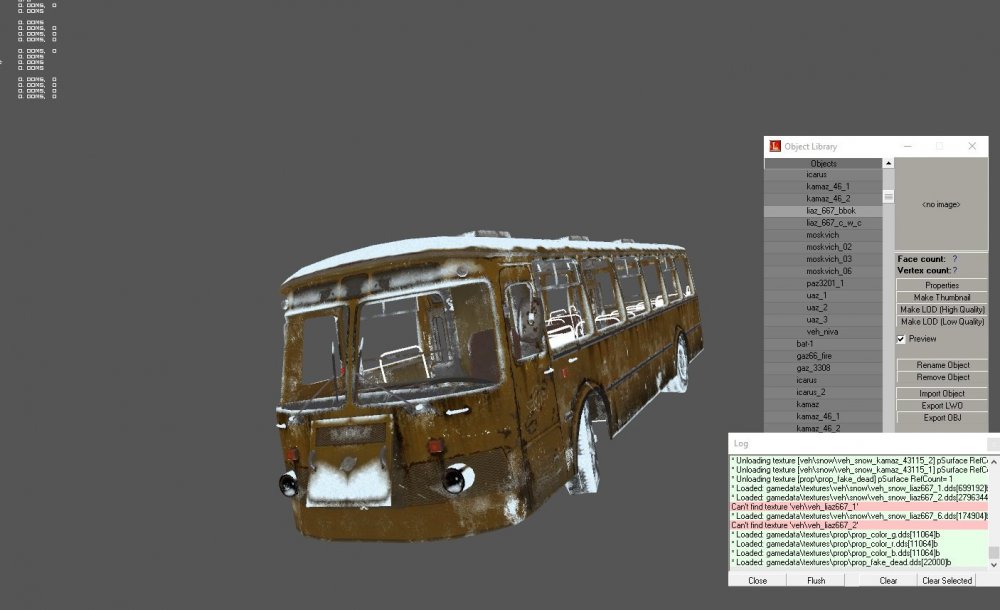Image resolution: width=1000 pixels, height=610 pixels.
Task: Open Properties for the selected object
Action: (941, 285)
